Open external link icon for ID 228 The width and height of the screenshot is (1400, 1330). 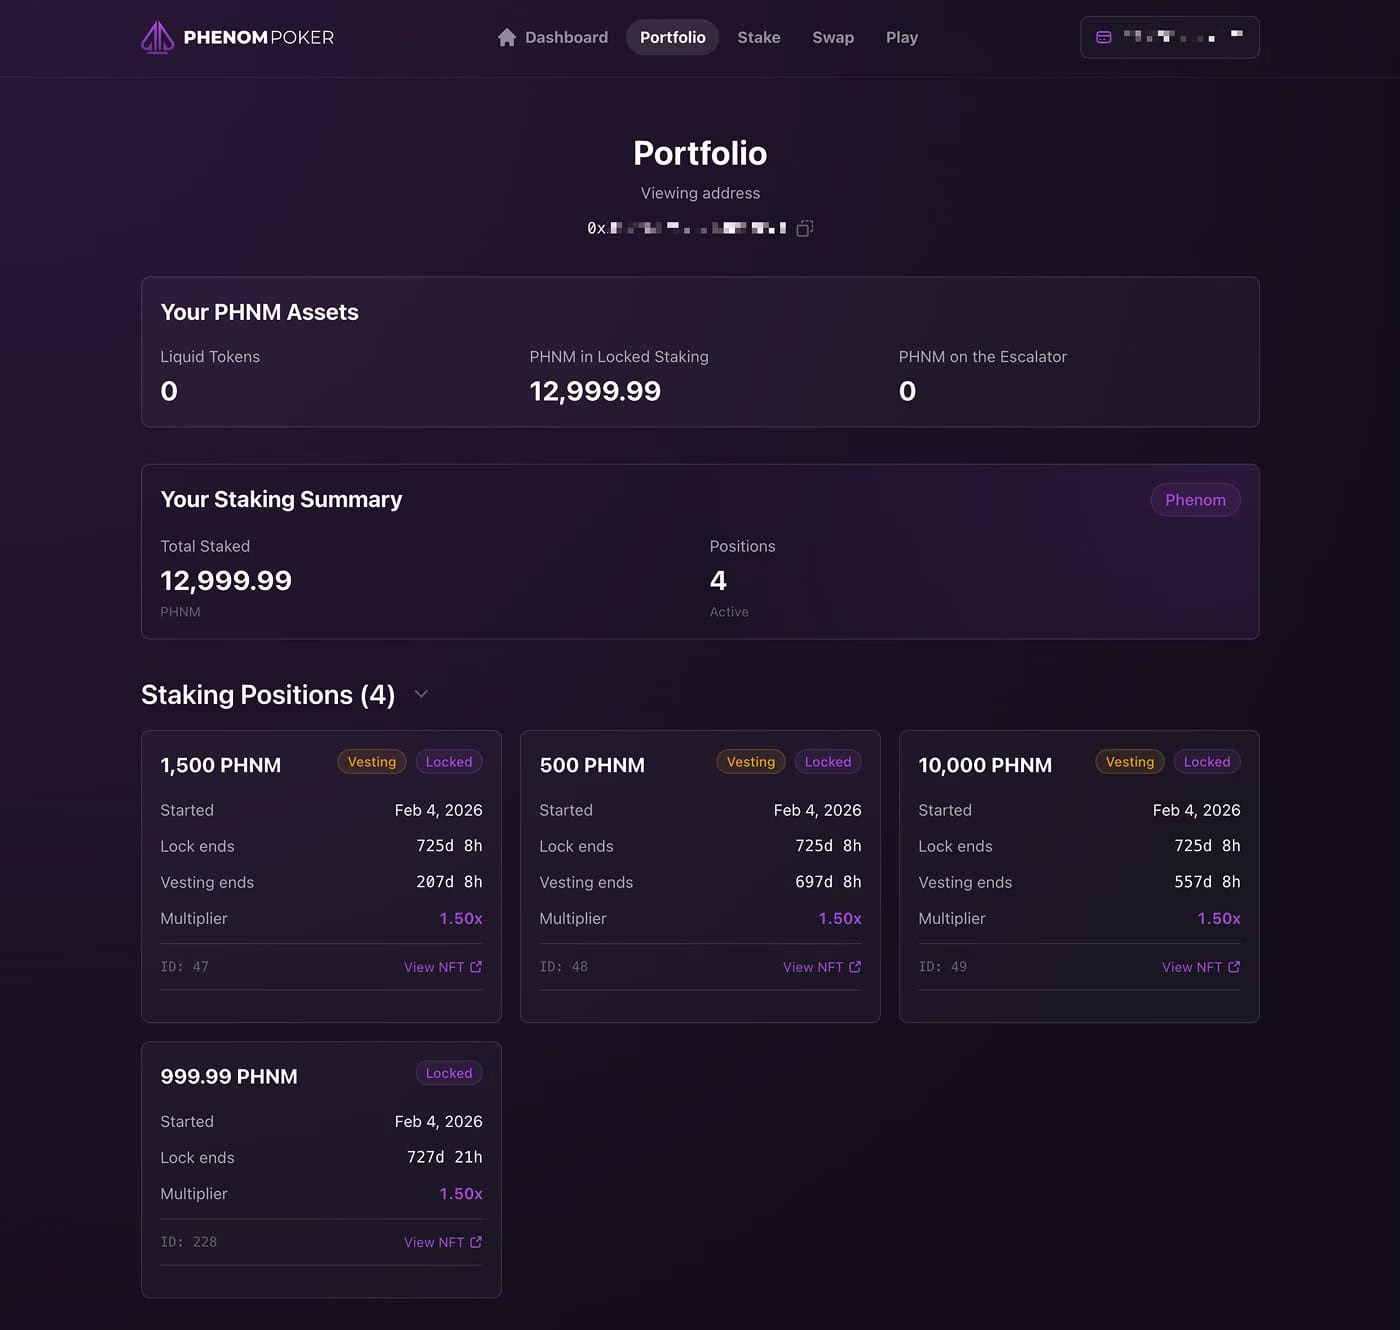[476, 1242]
